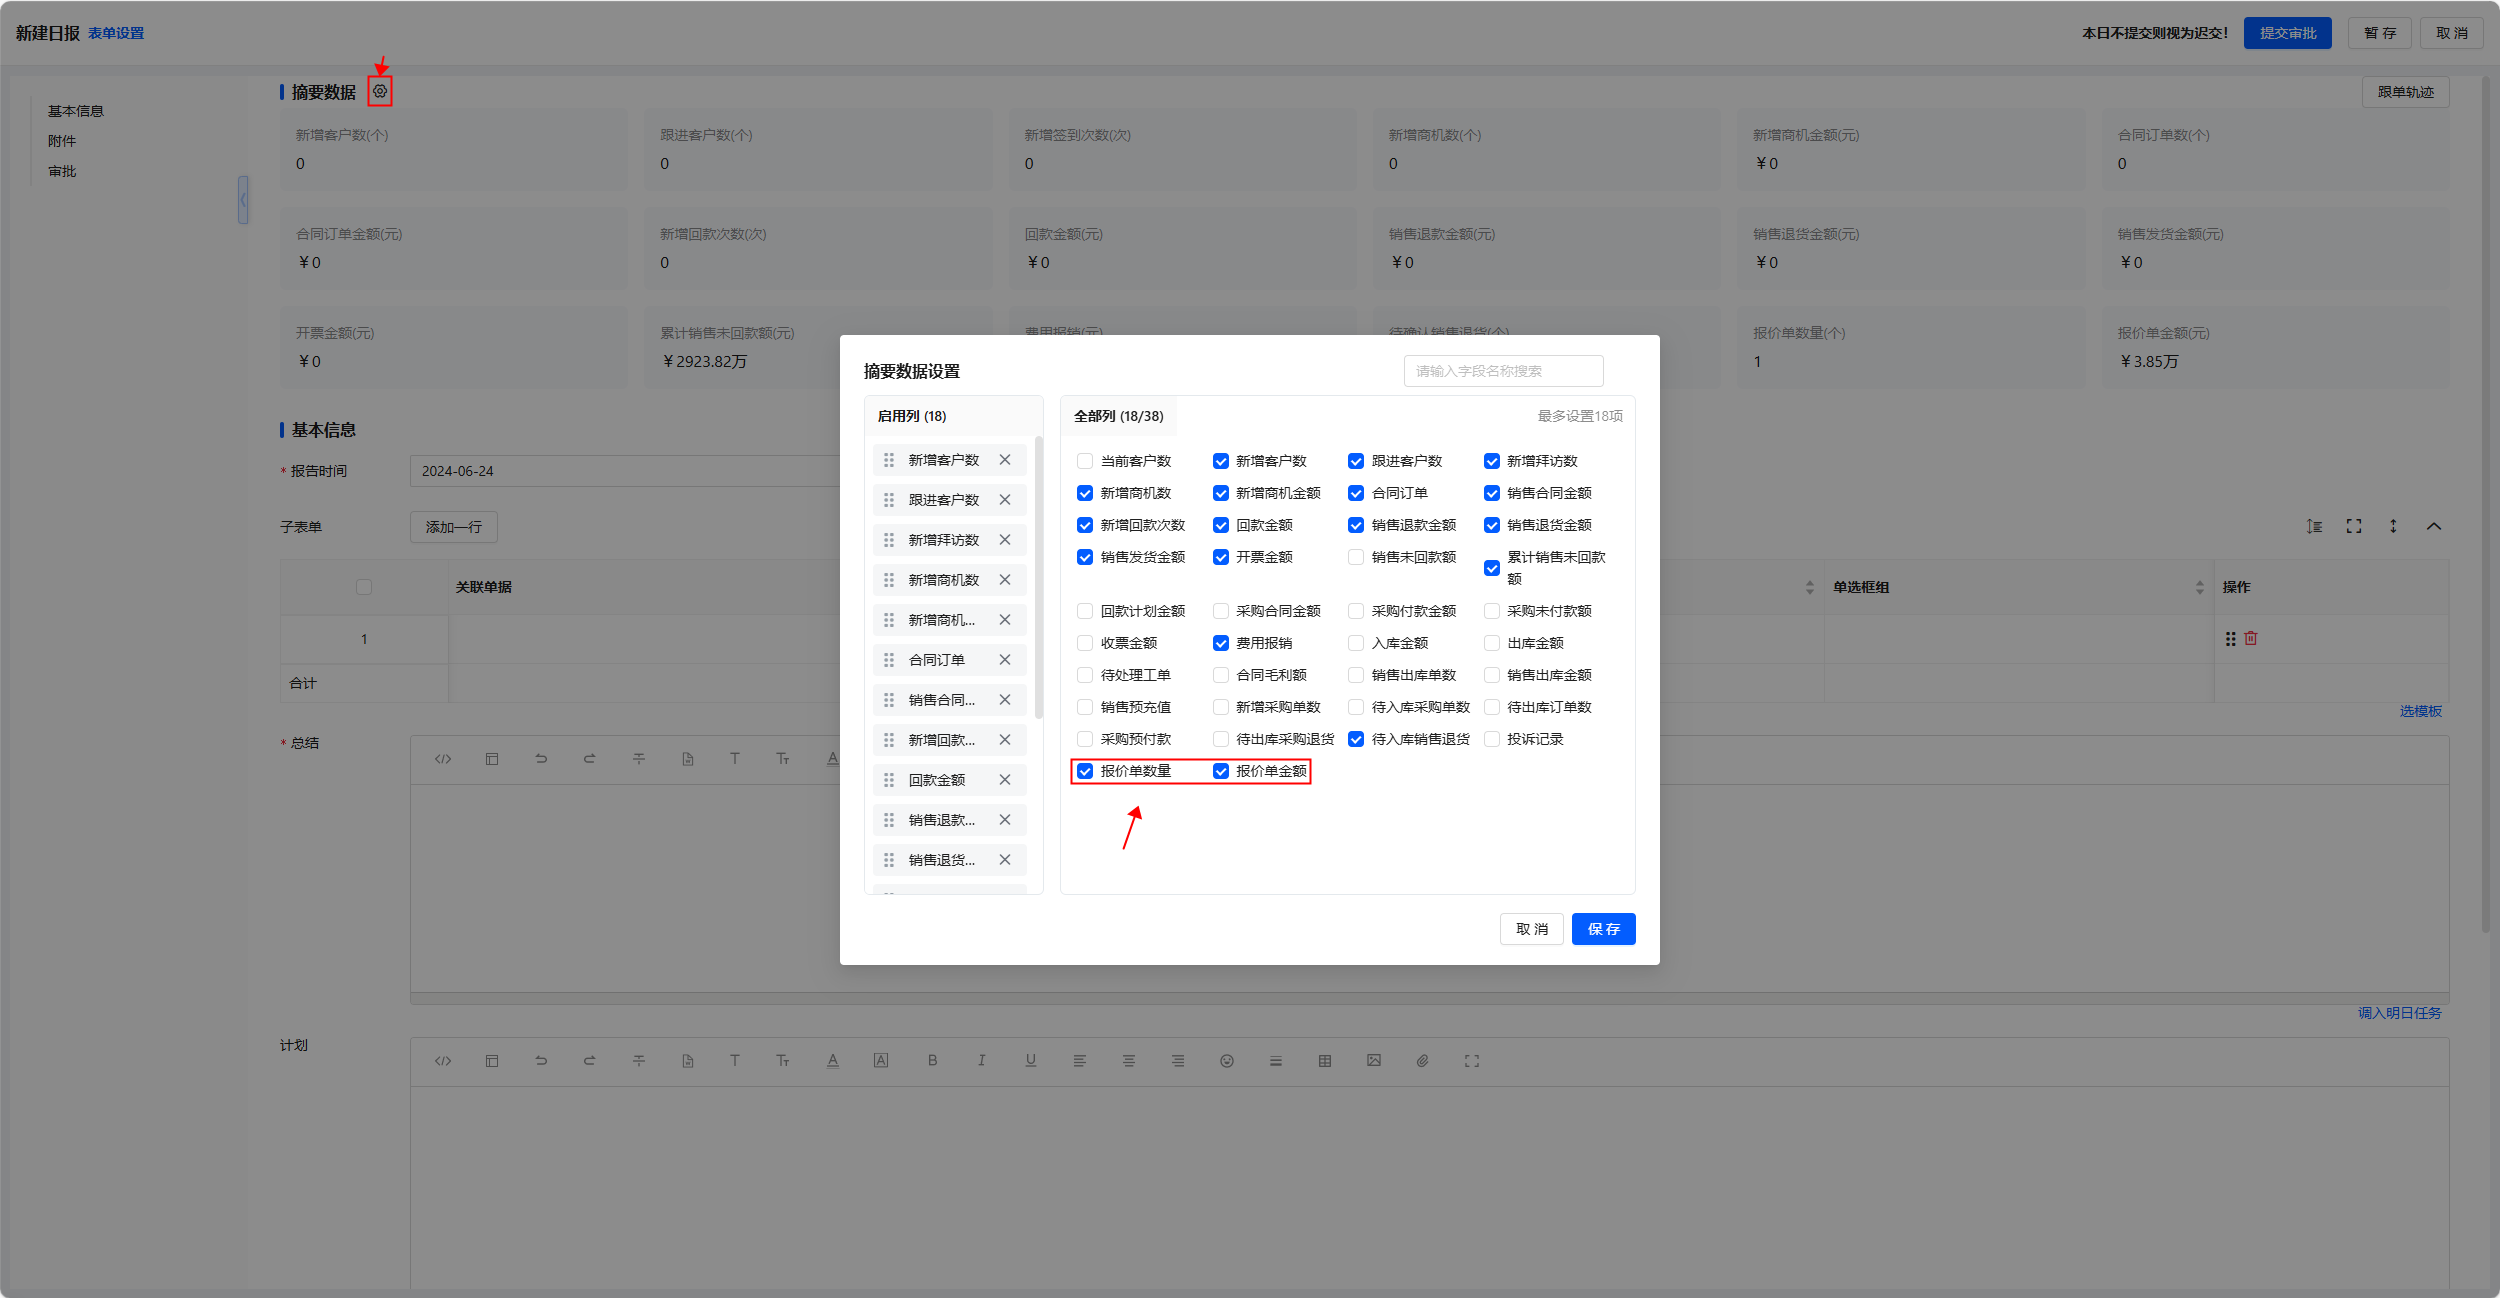
Task: Remove 合同订单 from enabled columns
Action: point(1005,660)
